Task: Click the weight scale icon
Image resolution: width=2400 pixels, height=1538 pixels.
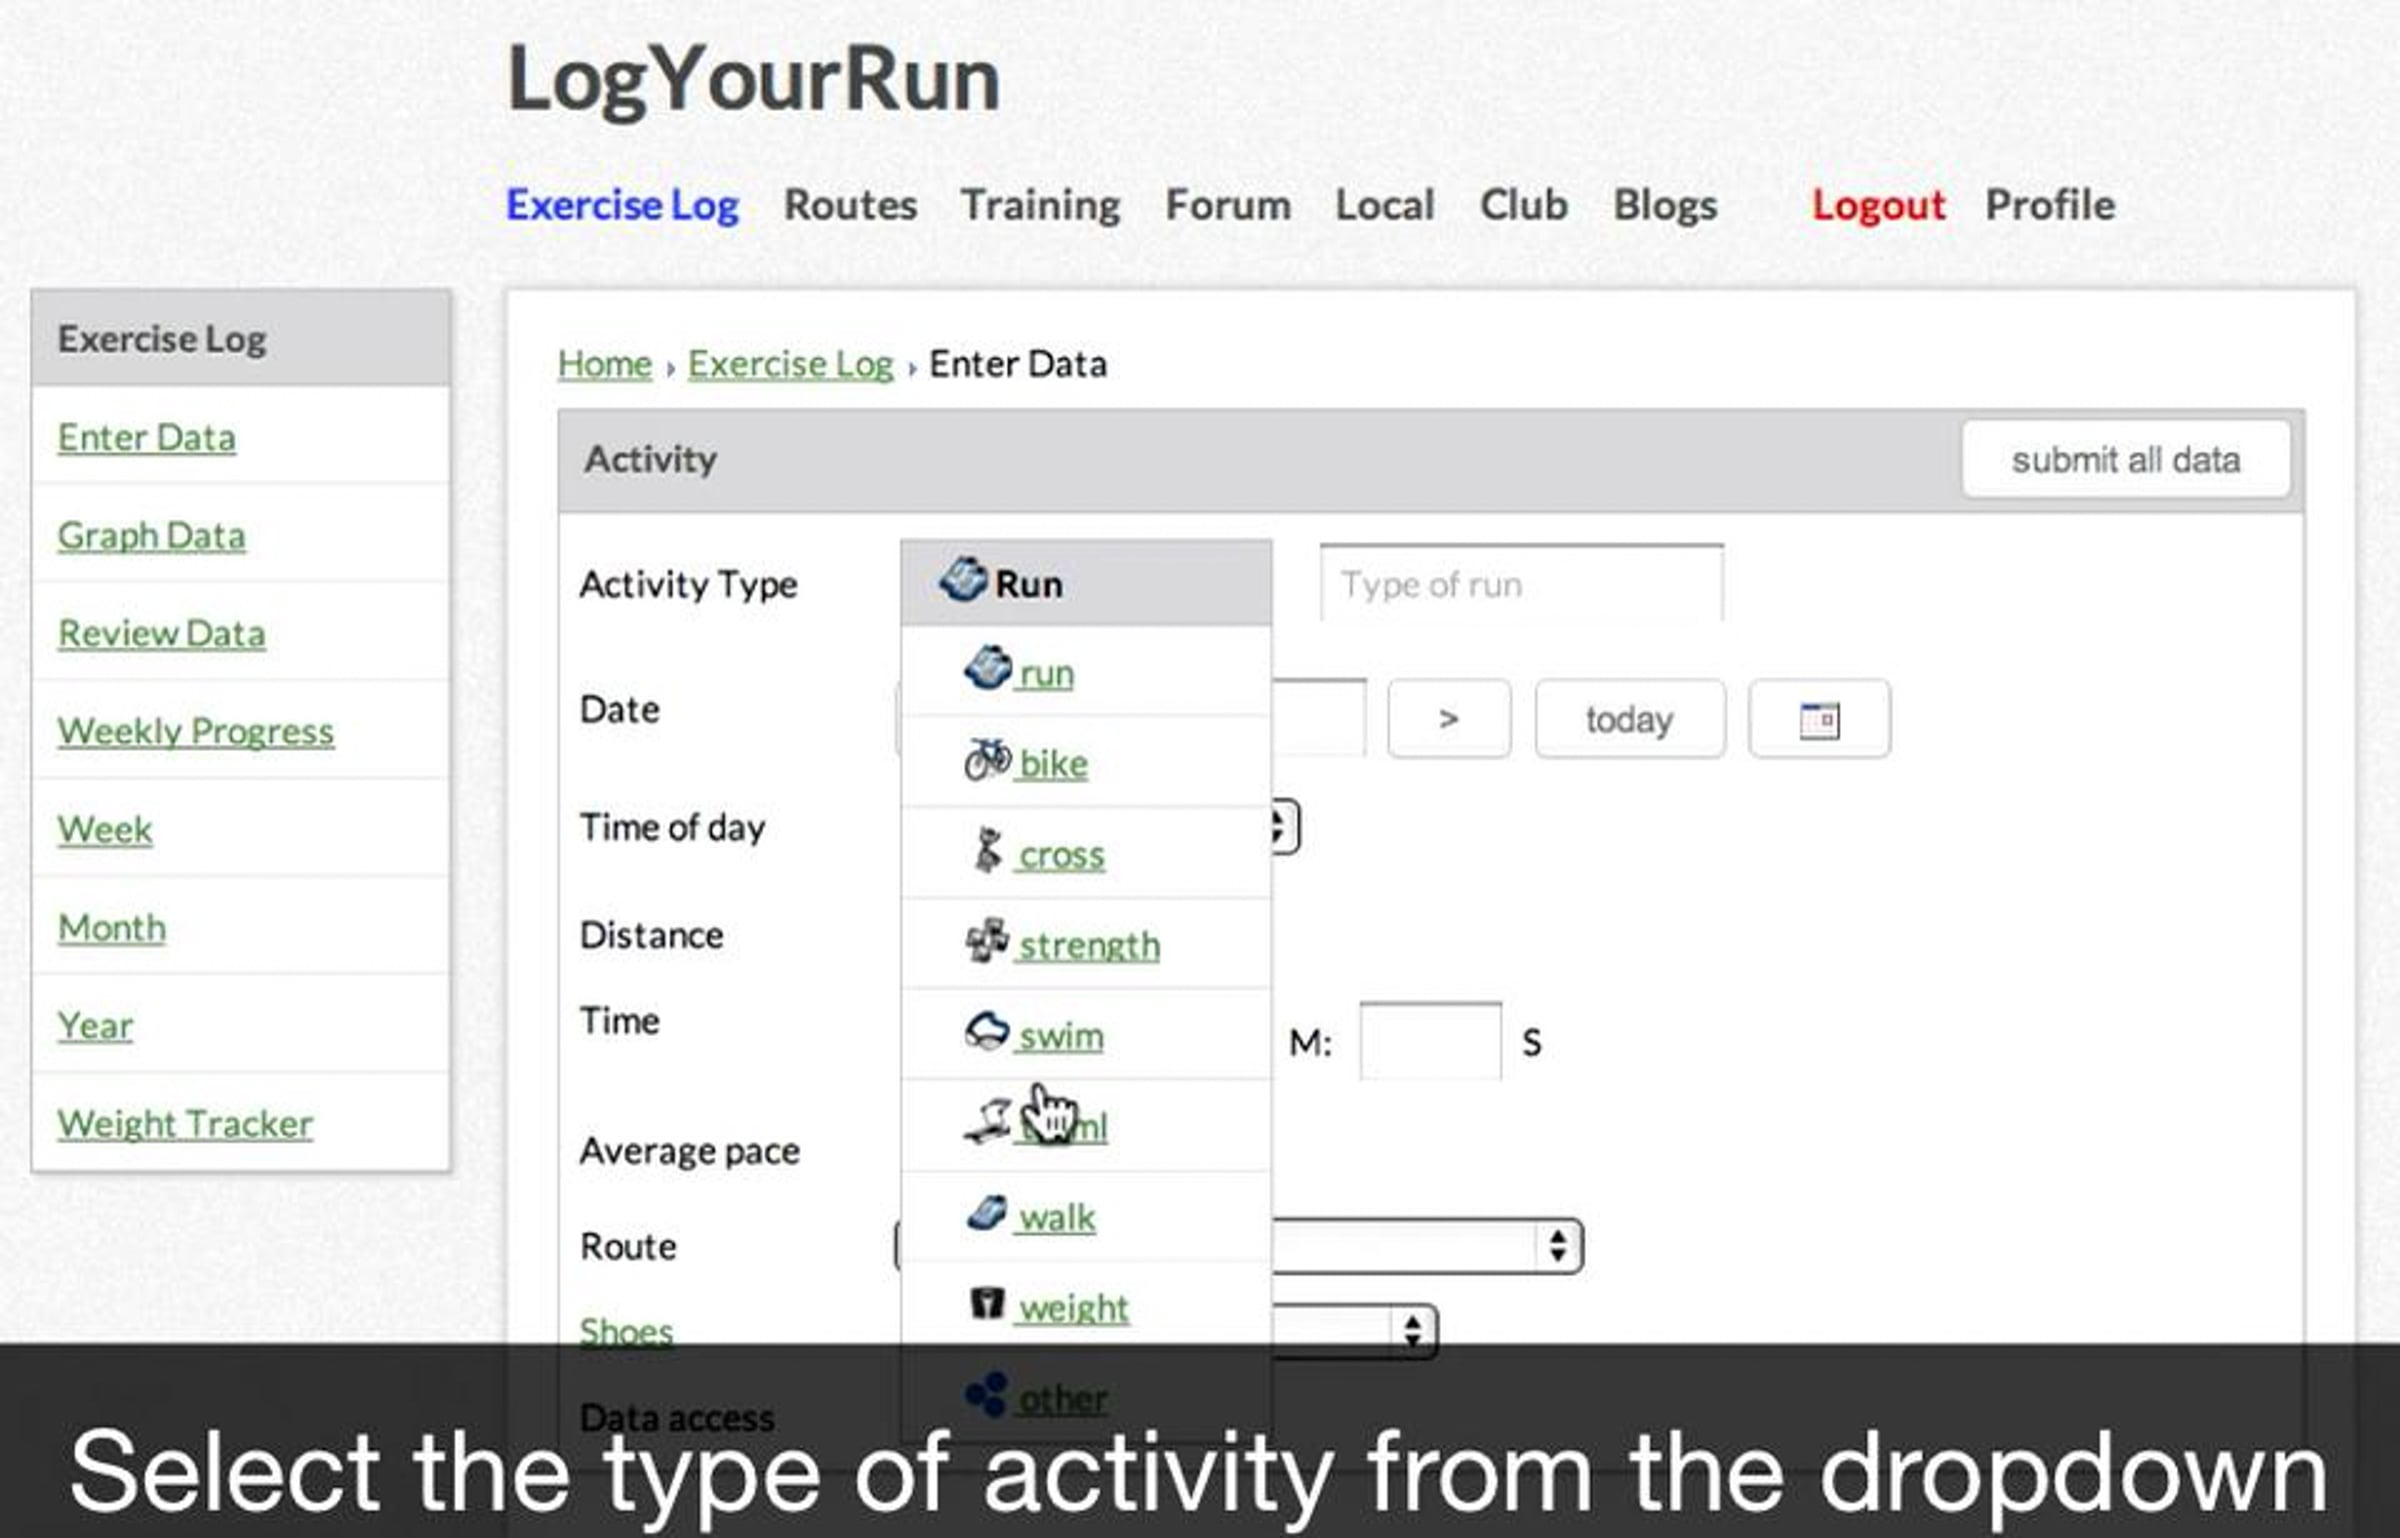Action: (x=987, y=1304)
